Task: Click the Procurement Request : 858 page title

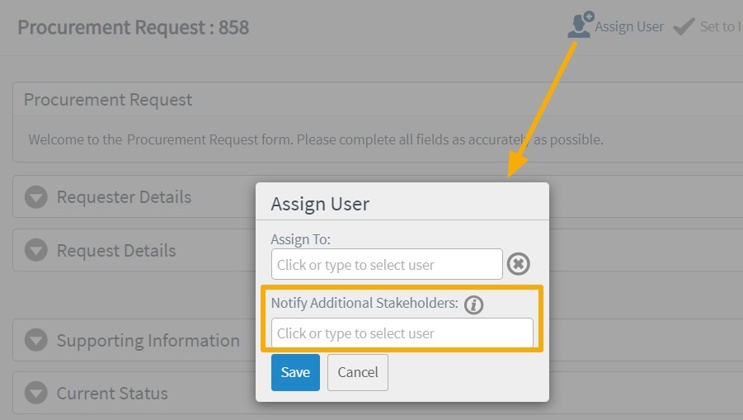Action: 133,27
